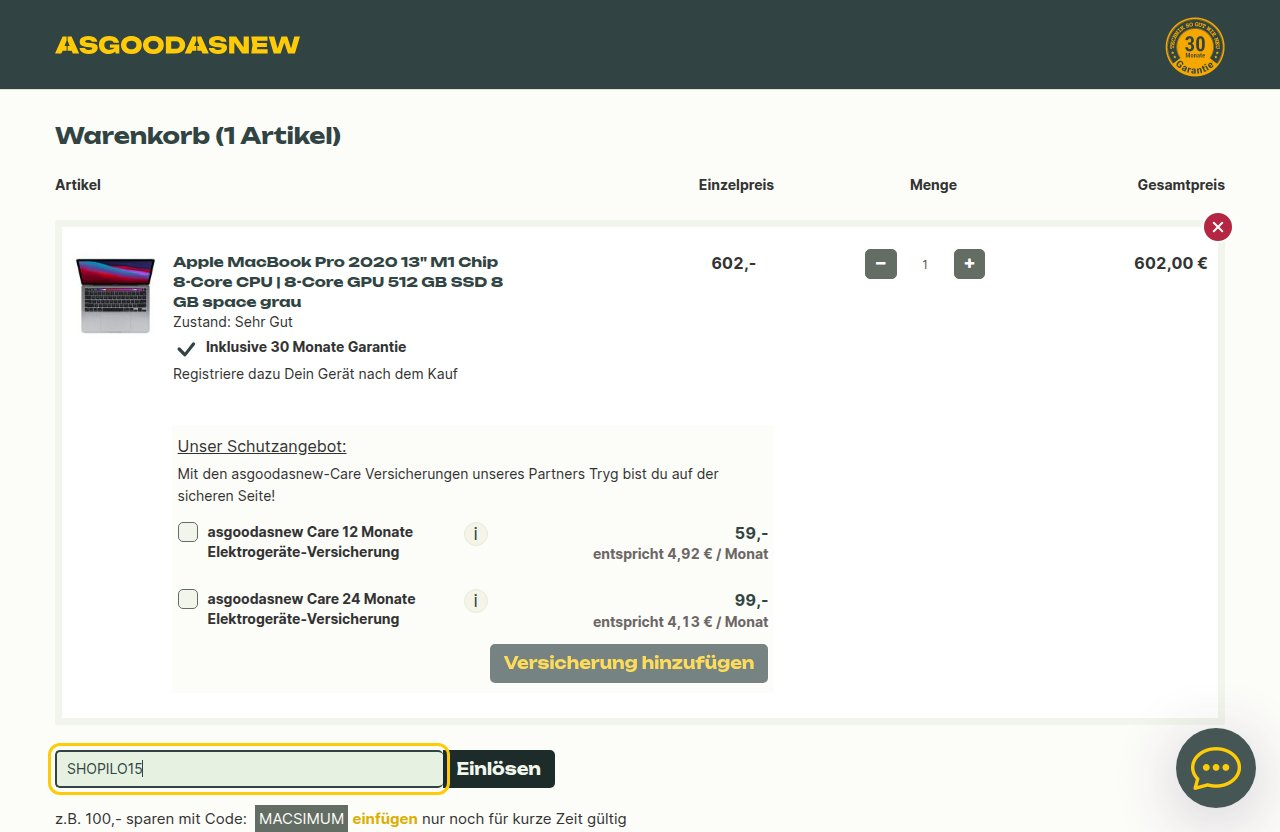Open the live chat bubble
The image size is (1280, 832).
click(1216, 768)
